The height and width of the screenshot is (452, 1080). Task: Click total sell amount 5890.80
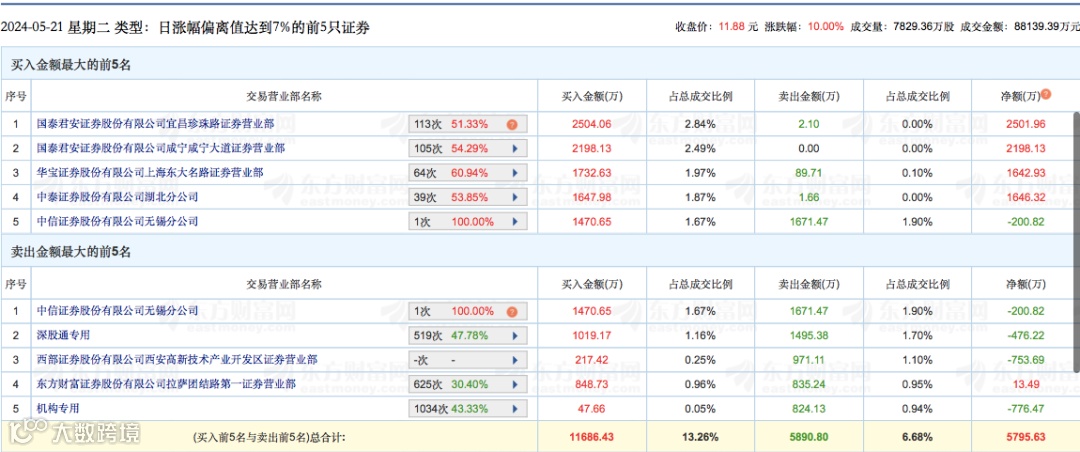pyautogui.click(x=810, y=438)
